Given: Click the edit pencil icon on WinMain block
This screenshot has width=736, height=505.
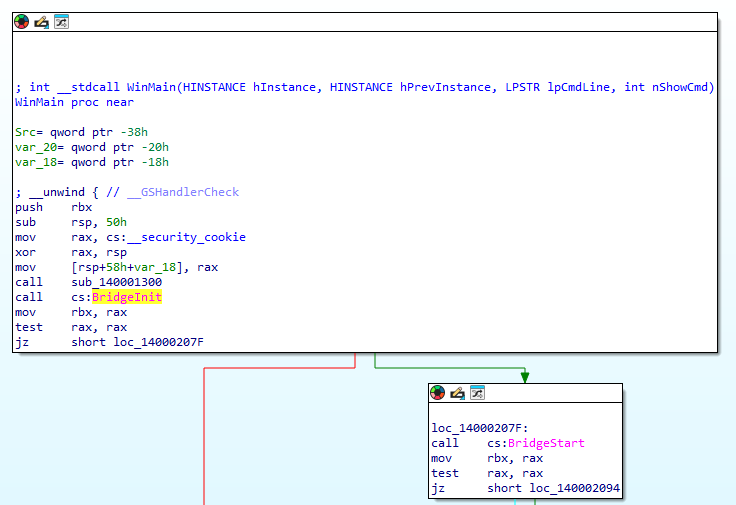Looking at the screenshot, I should pyautogui.click(x=41, y=21).
